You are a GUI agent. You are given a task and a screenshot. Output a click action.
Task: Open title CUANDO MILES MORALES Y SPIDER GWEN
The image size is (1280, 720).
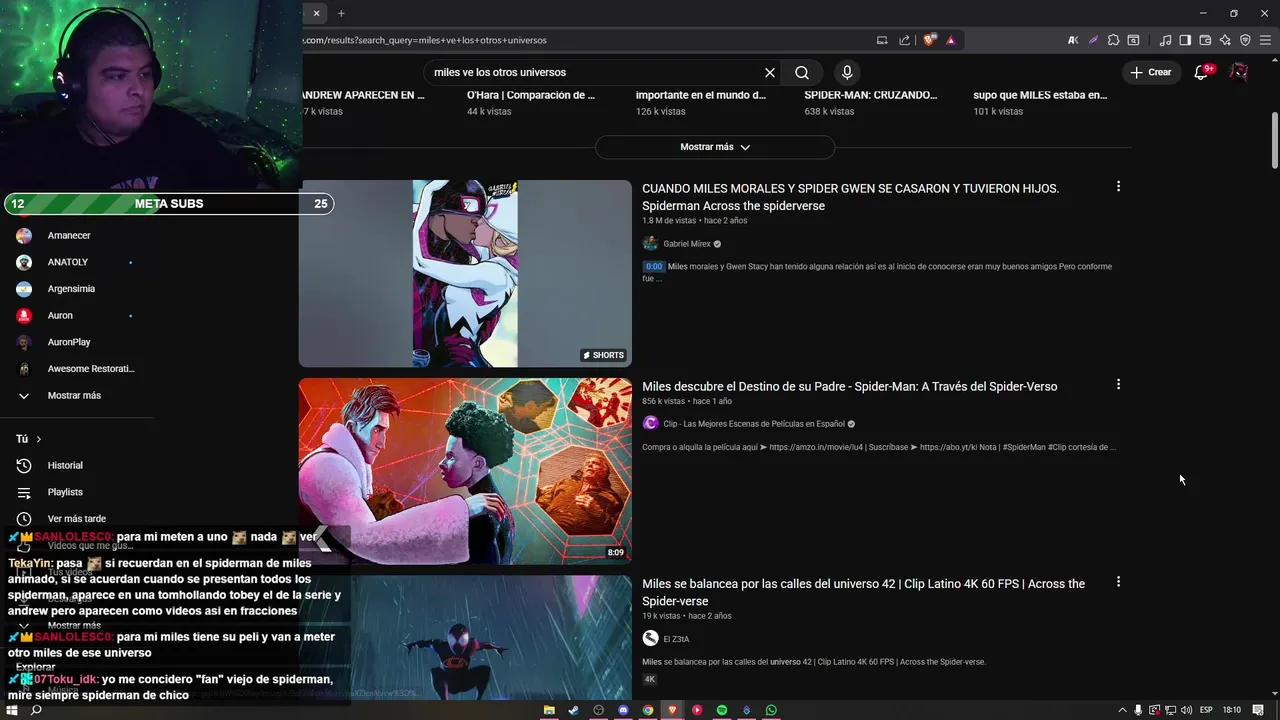[x=850, y=197]
